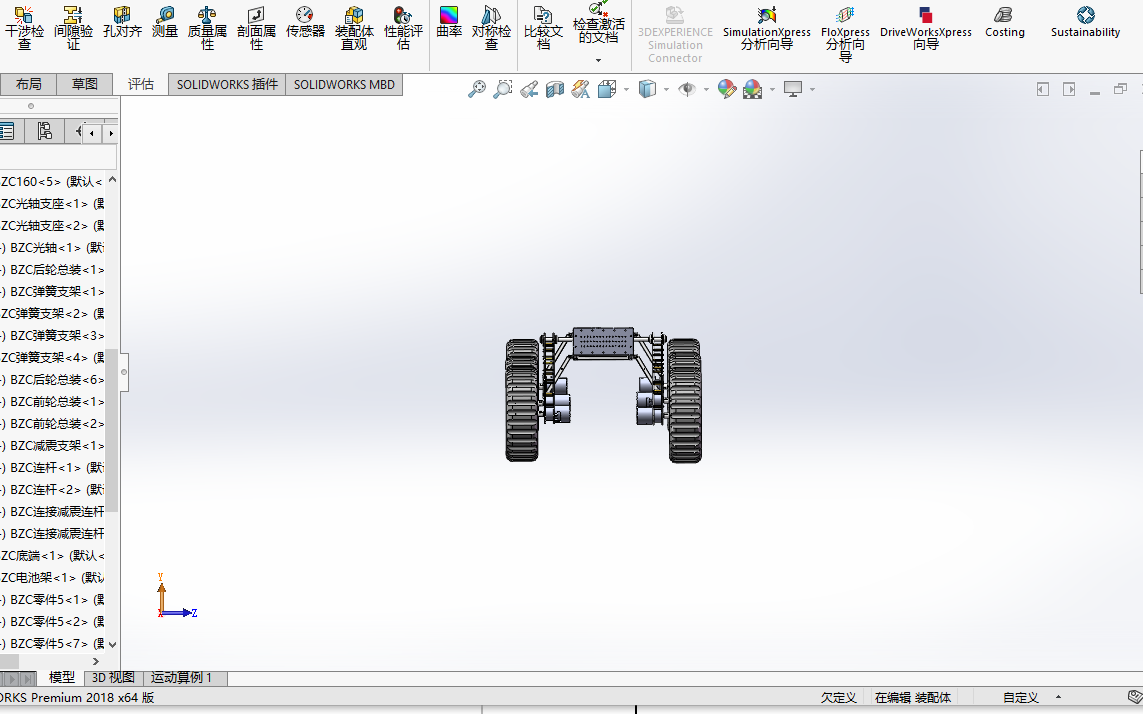The image size is (1143, 714).
Task: Select ZC电池架<1> tree item
Action: tap(52, 577)
